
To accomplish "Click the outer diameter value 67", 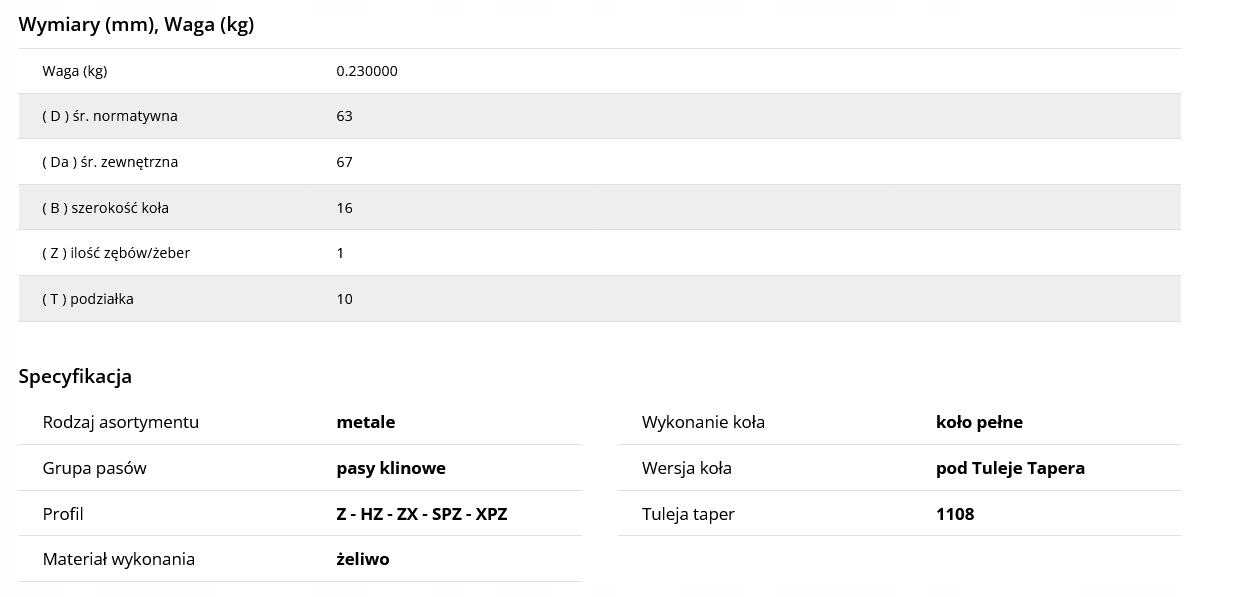I will (344, 162).
